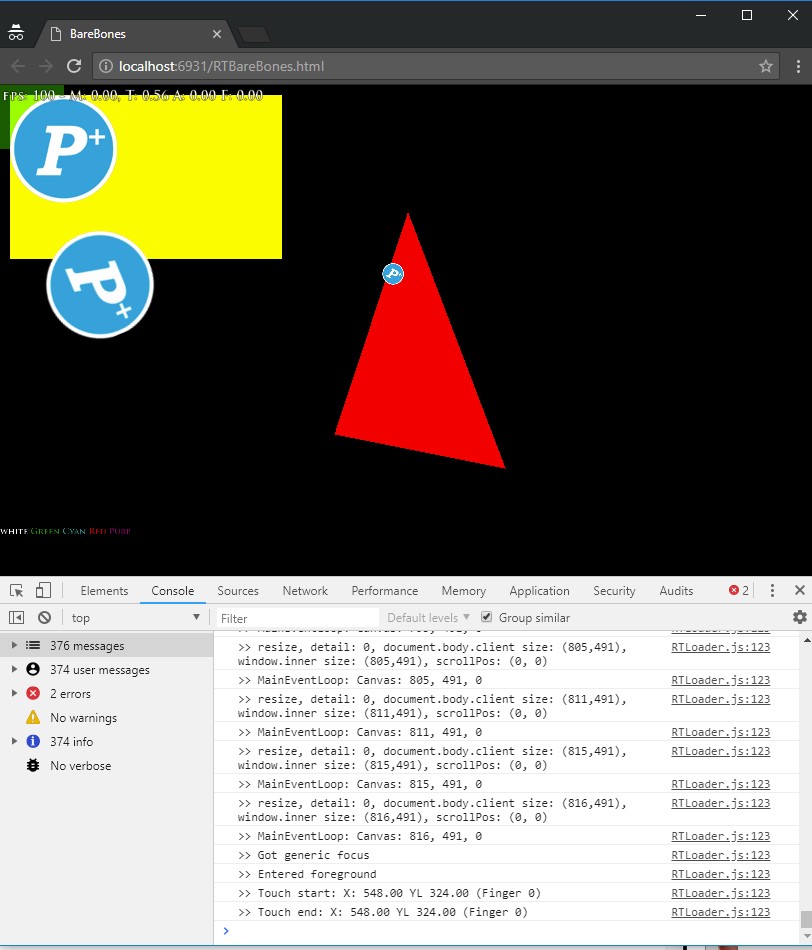Image resolution: width=812 pixels, height=950 pixels.
Task: Switch to the Network tab
Action: 305,591
